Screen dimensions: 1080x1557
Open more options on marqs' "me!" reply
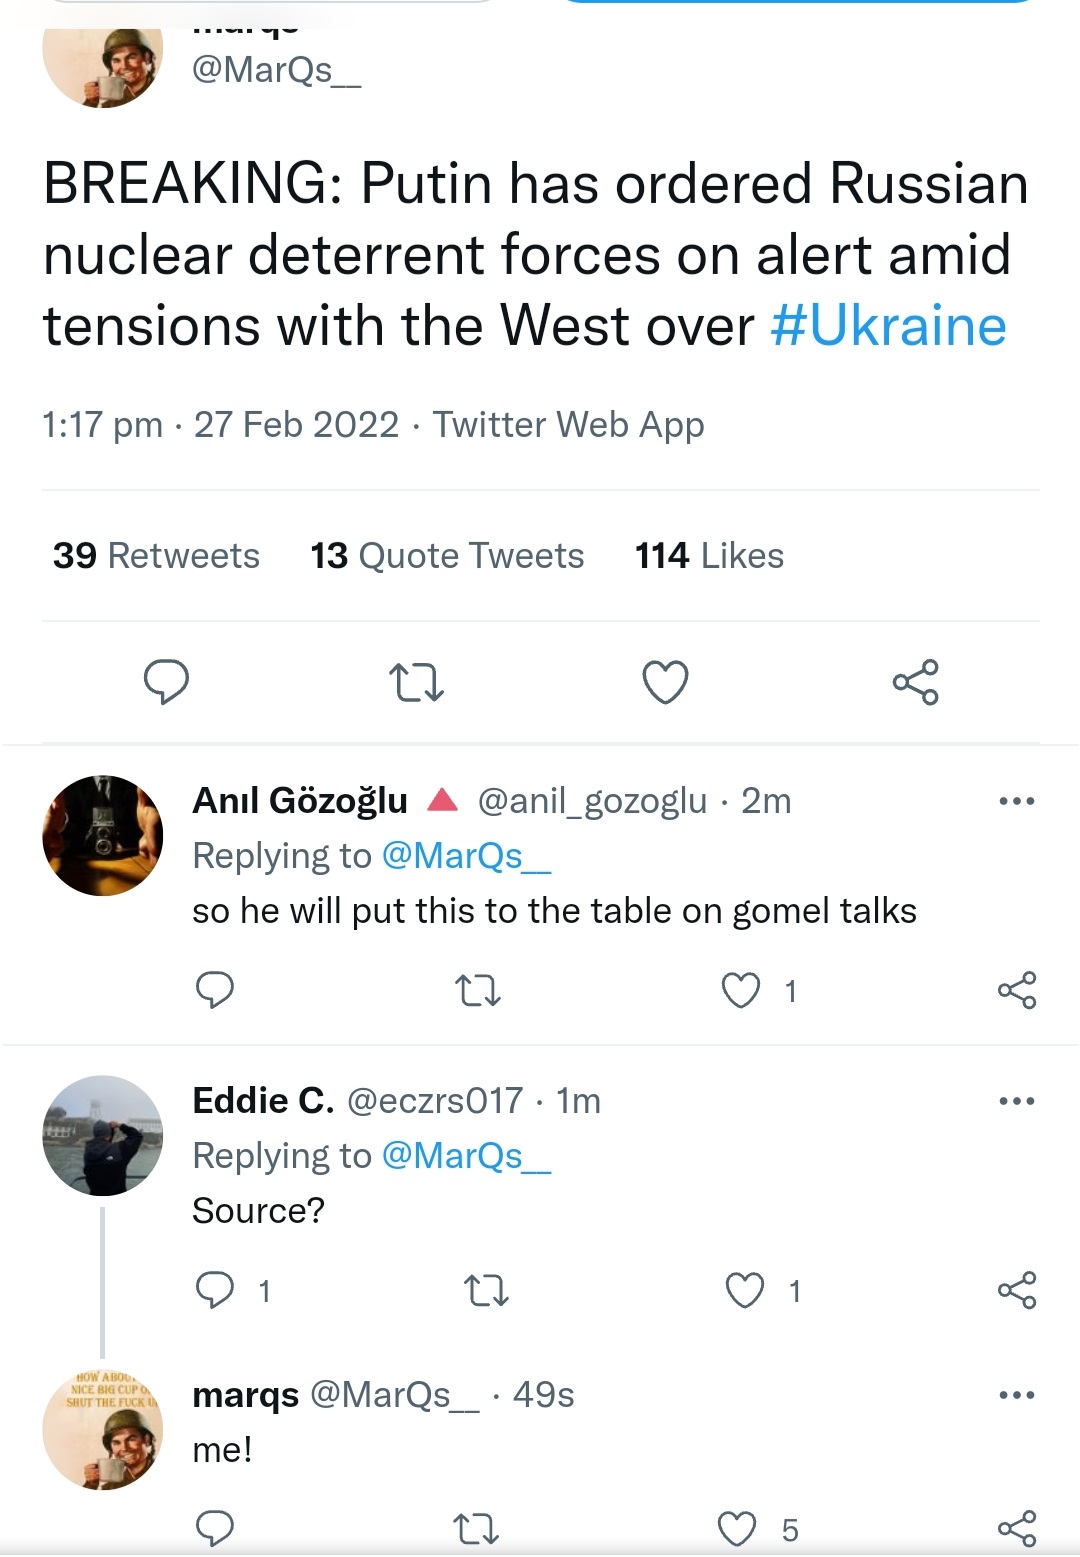1016,1395
